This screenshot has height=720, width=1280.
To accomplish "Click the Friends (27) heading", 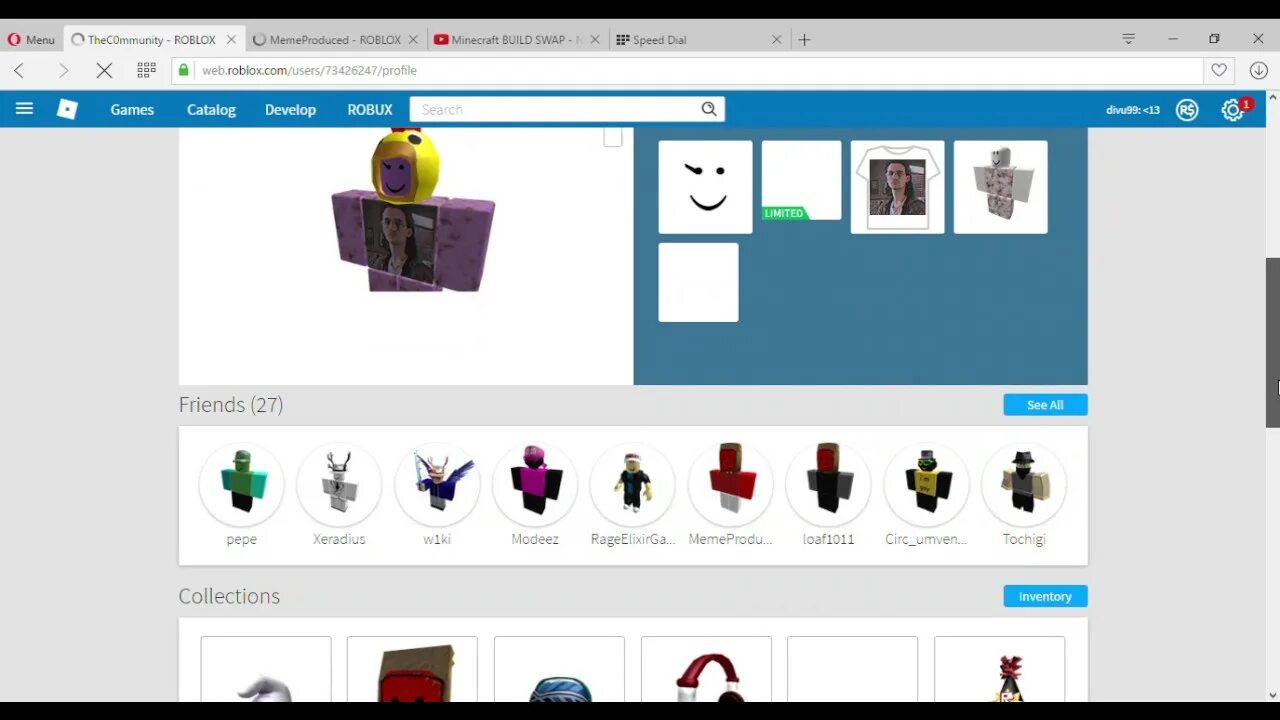I will click(231, 405).
